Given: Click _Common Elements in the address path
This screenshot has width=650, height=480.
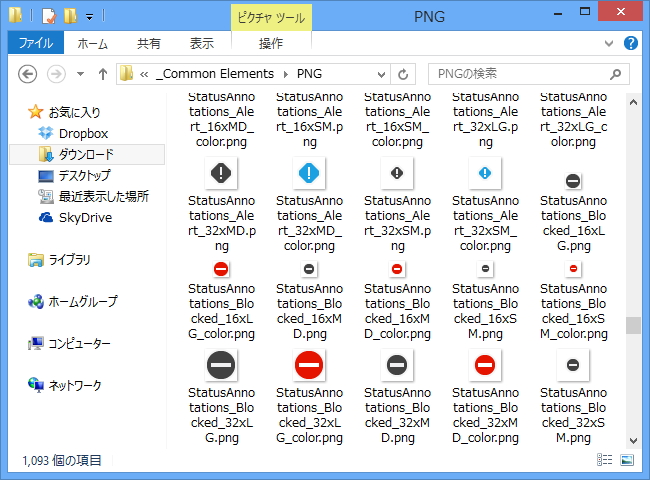Looking at the screenshot, I should tap(215, 74).
